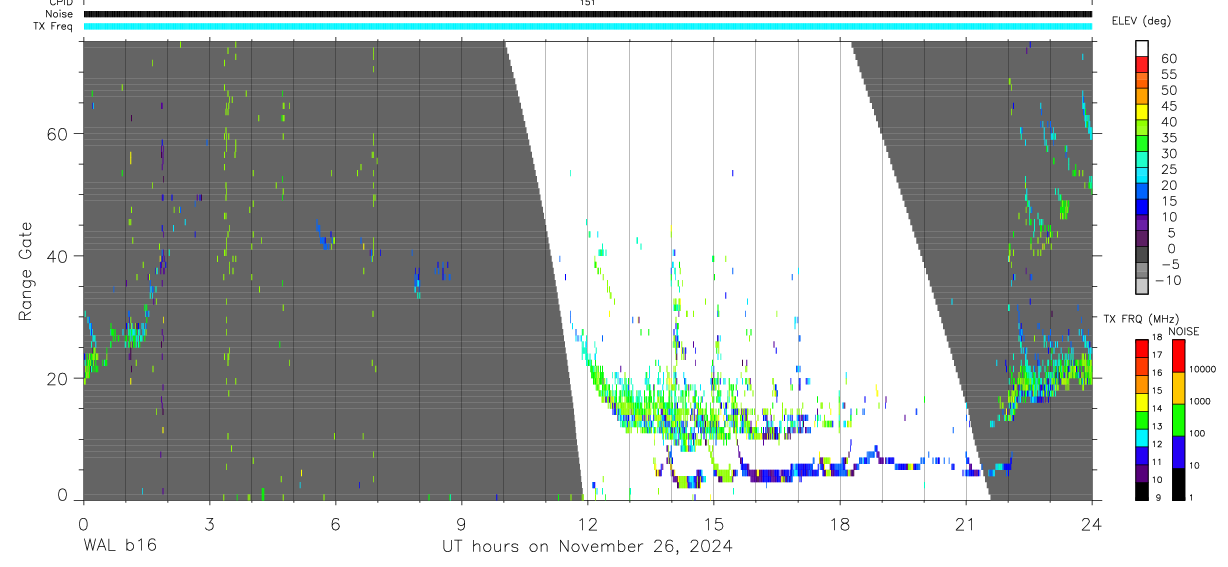Screen dimensions: 1228x567
Task: Click the 'WAL b16' radar beam label
Action: [x=119, y=546]
